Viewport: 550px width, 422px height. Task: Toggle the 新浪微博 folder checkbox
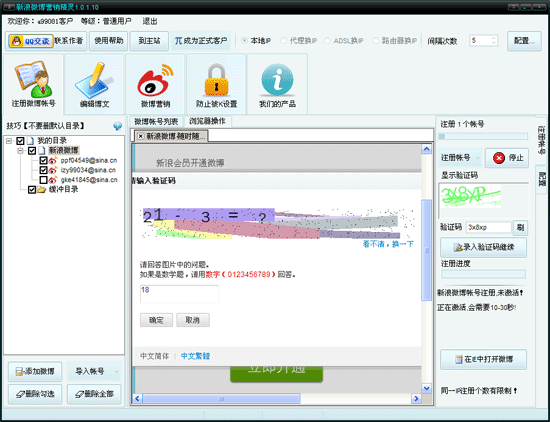point(32,151)
